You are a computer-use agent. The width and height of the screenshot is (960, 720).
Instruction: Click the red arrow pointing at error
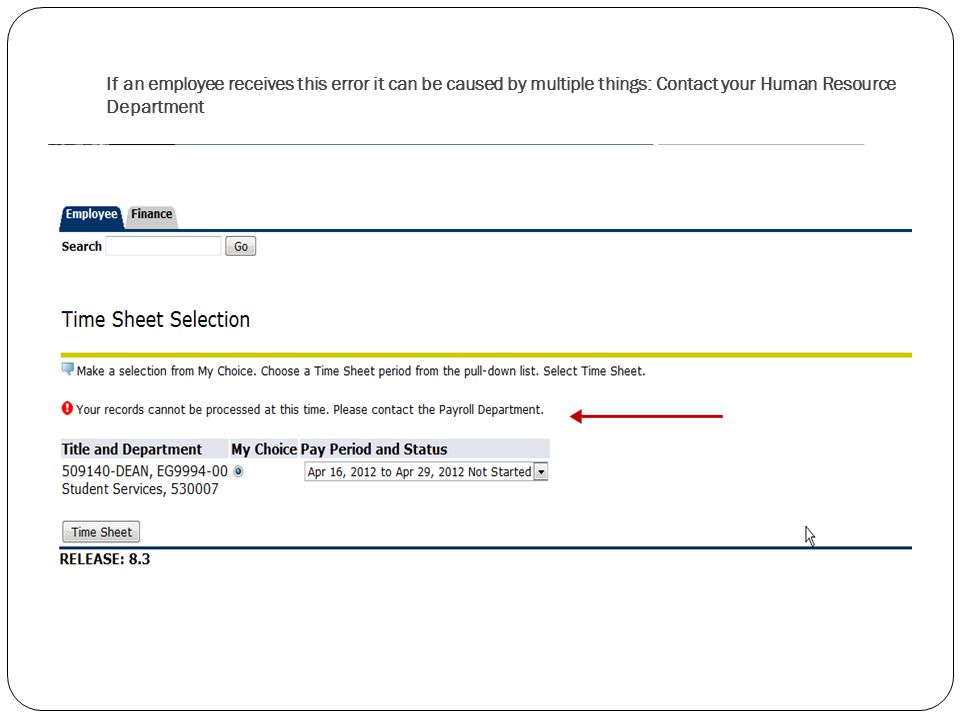646,416
